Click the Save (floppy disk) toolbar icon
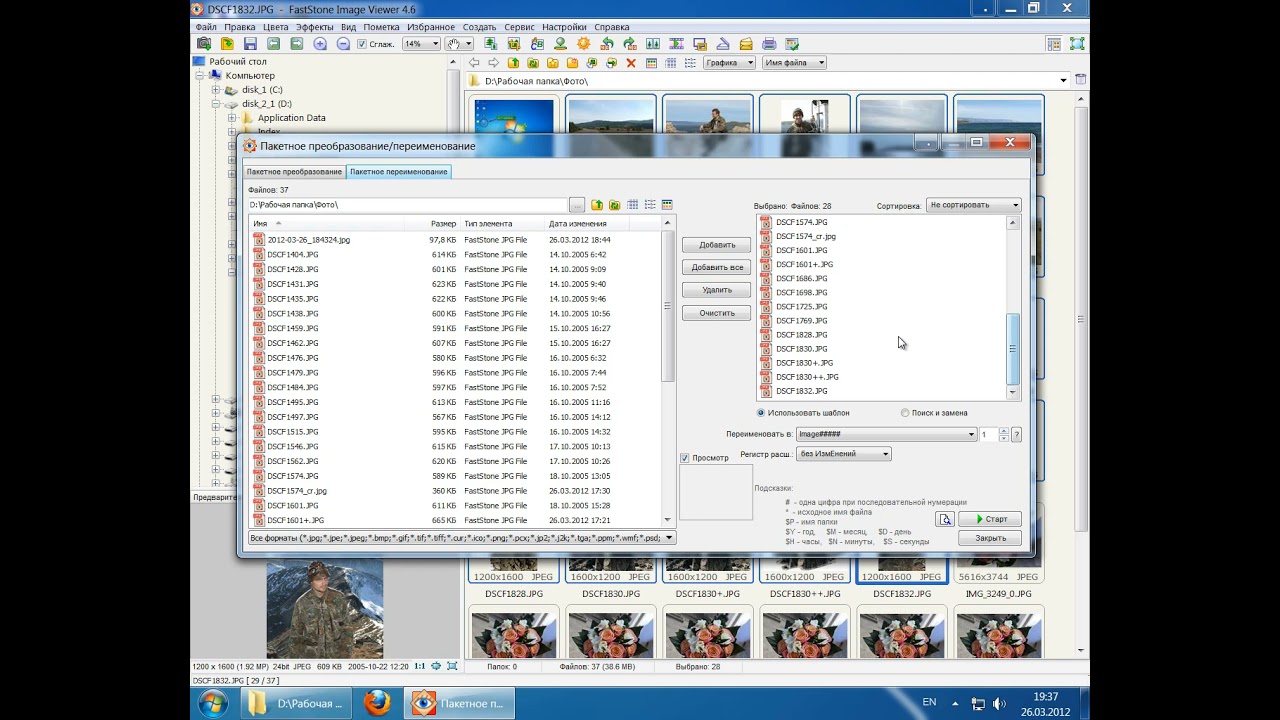 250,44
